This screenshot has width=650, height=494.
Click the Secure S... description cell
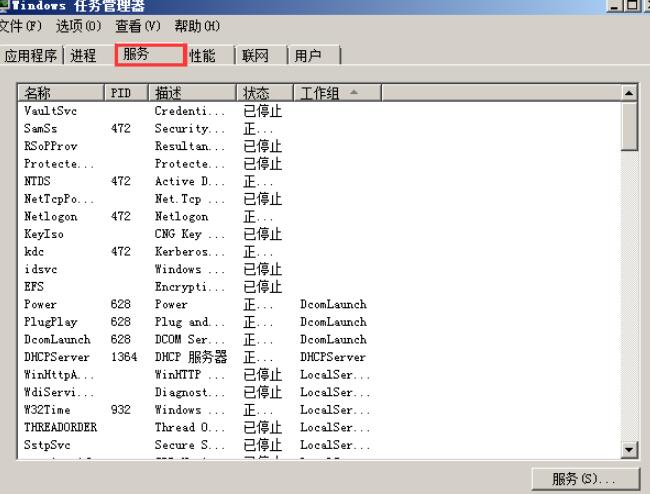(190, 445)
